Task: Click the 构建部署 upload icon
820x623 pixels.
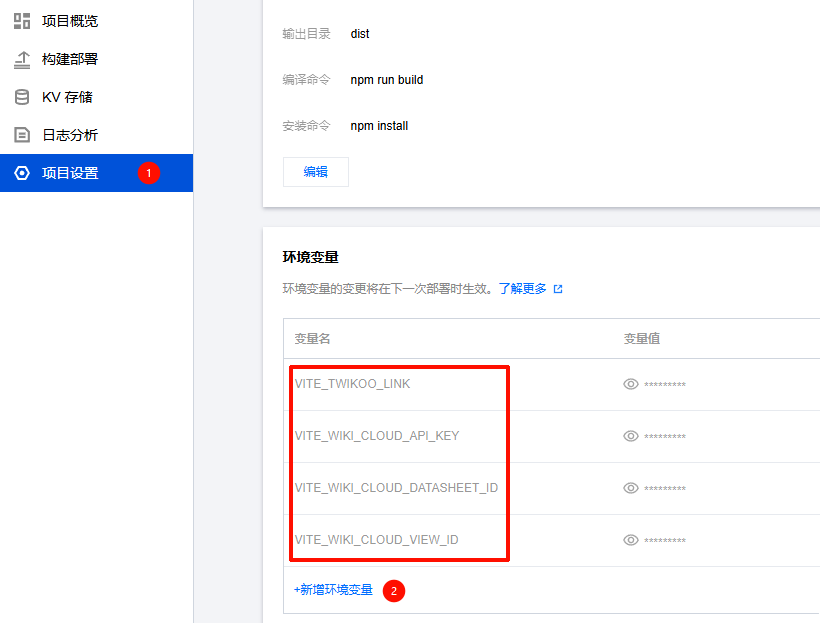Action: (22, 59)
